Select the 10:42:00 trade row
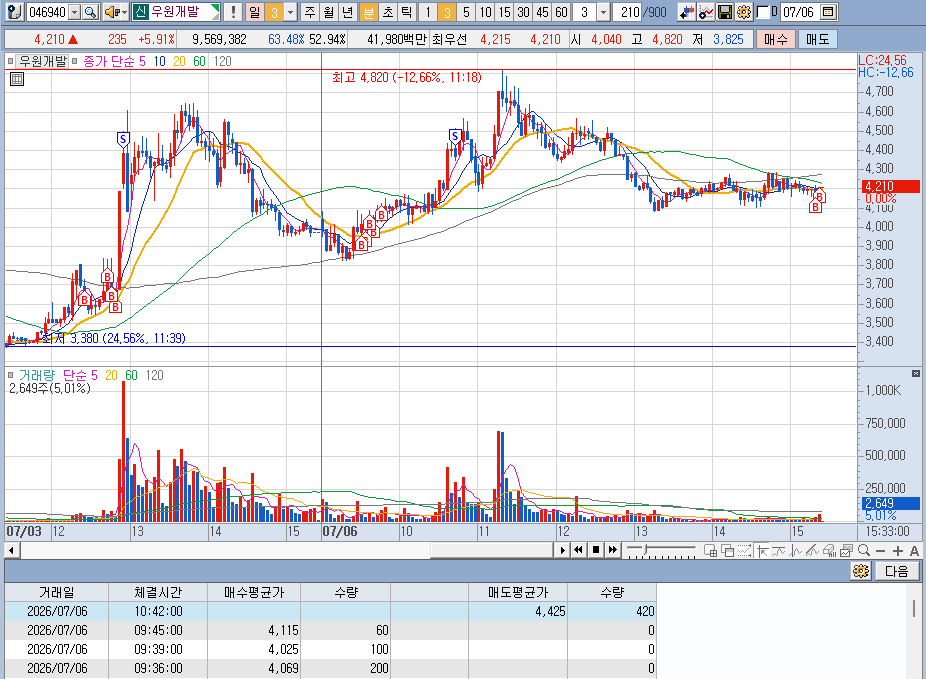Screen dimensions: 926x679 click(330, 611)
